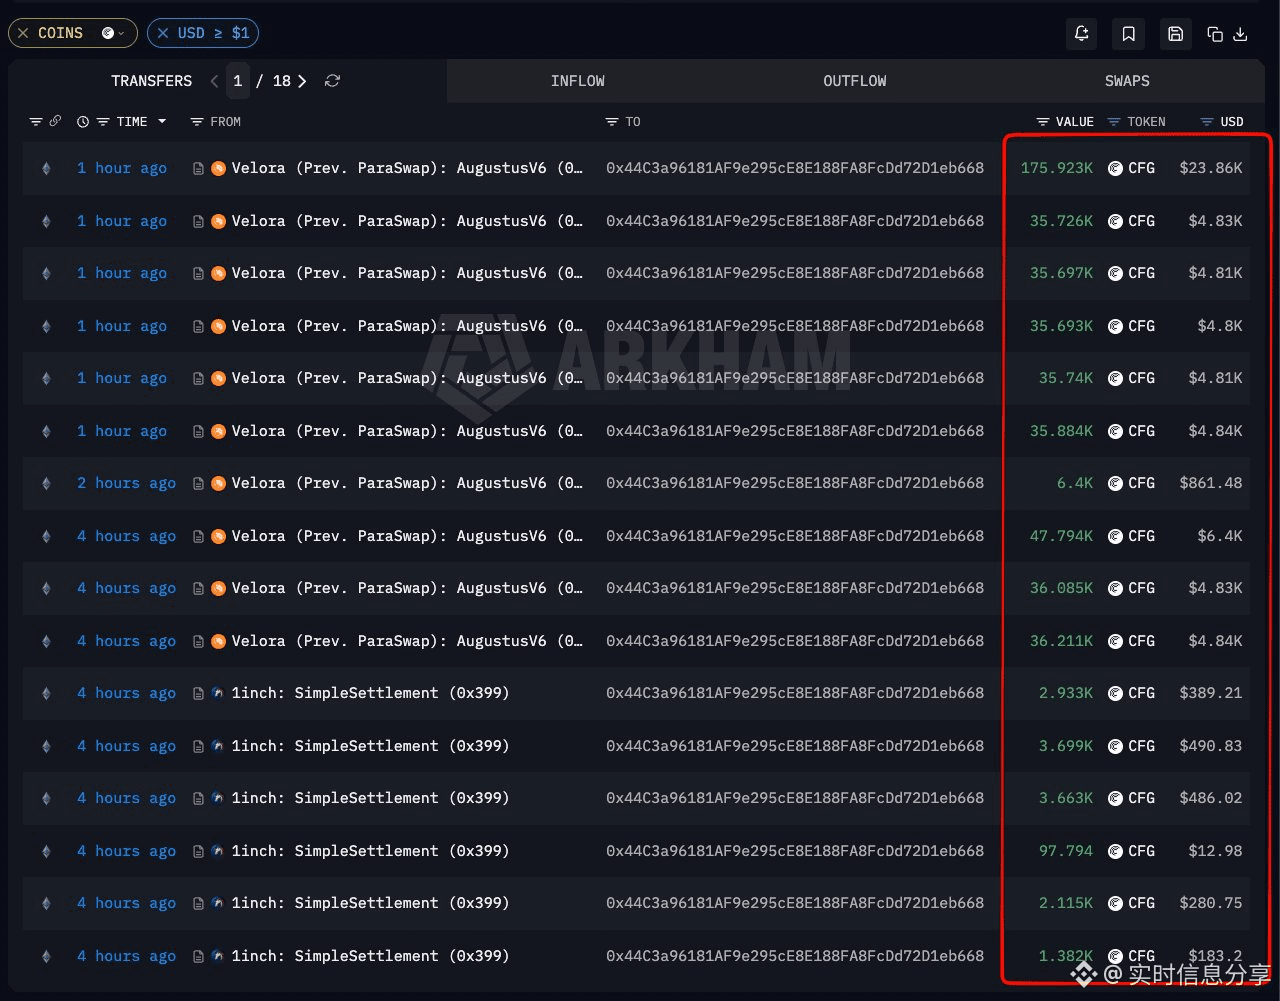Click the 35.697K value cell
1280x1001 pixels.
coord(1062,273)
